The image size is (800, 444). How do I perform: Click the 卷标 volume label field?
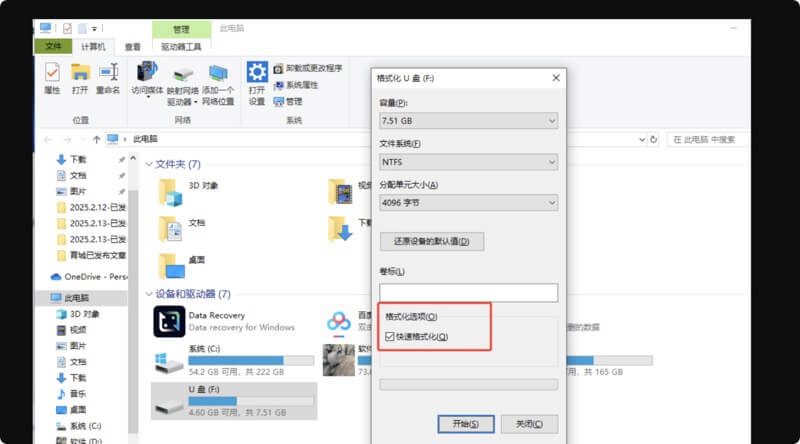pyautogui.click(x=468, y=292)
